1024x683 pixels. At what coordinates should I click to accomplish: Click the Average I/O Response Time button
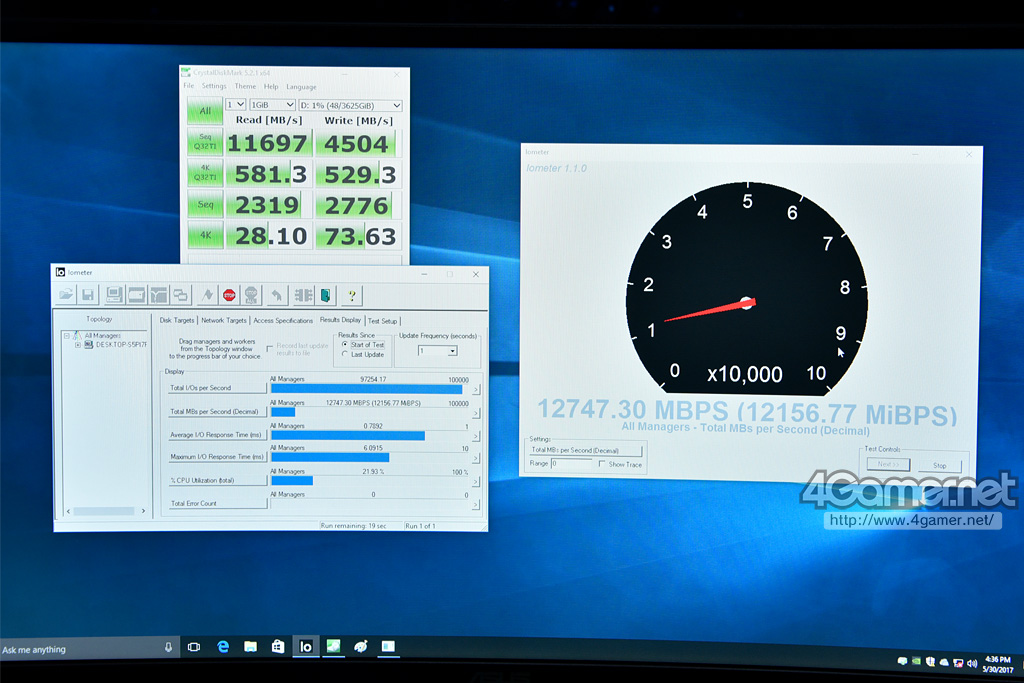(217, 435)
